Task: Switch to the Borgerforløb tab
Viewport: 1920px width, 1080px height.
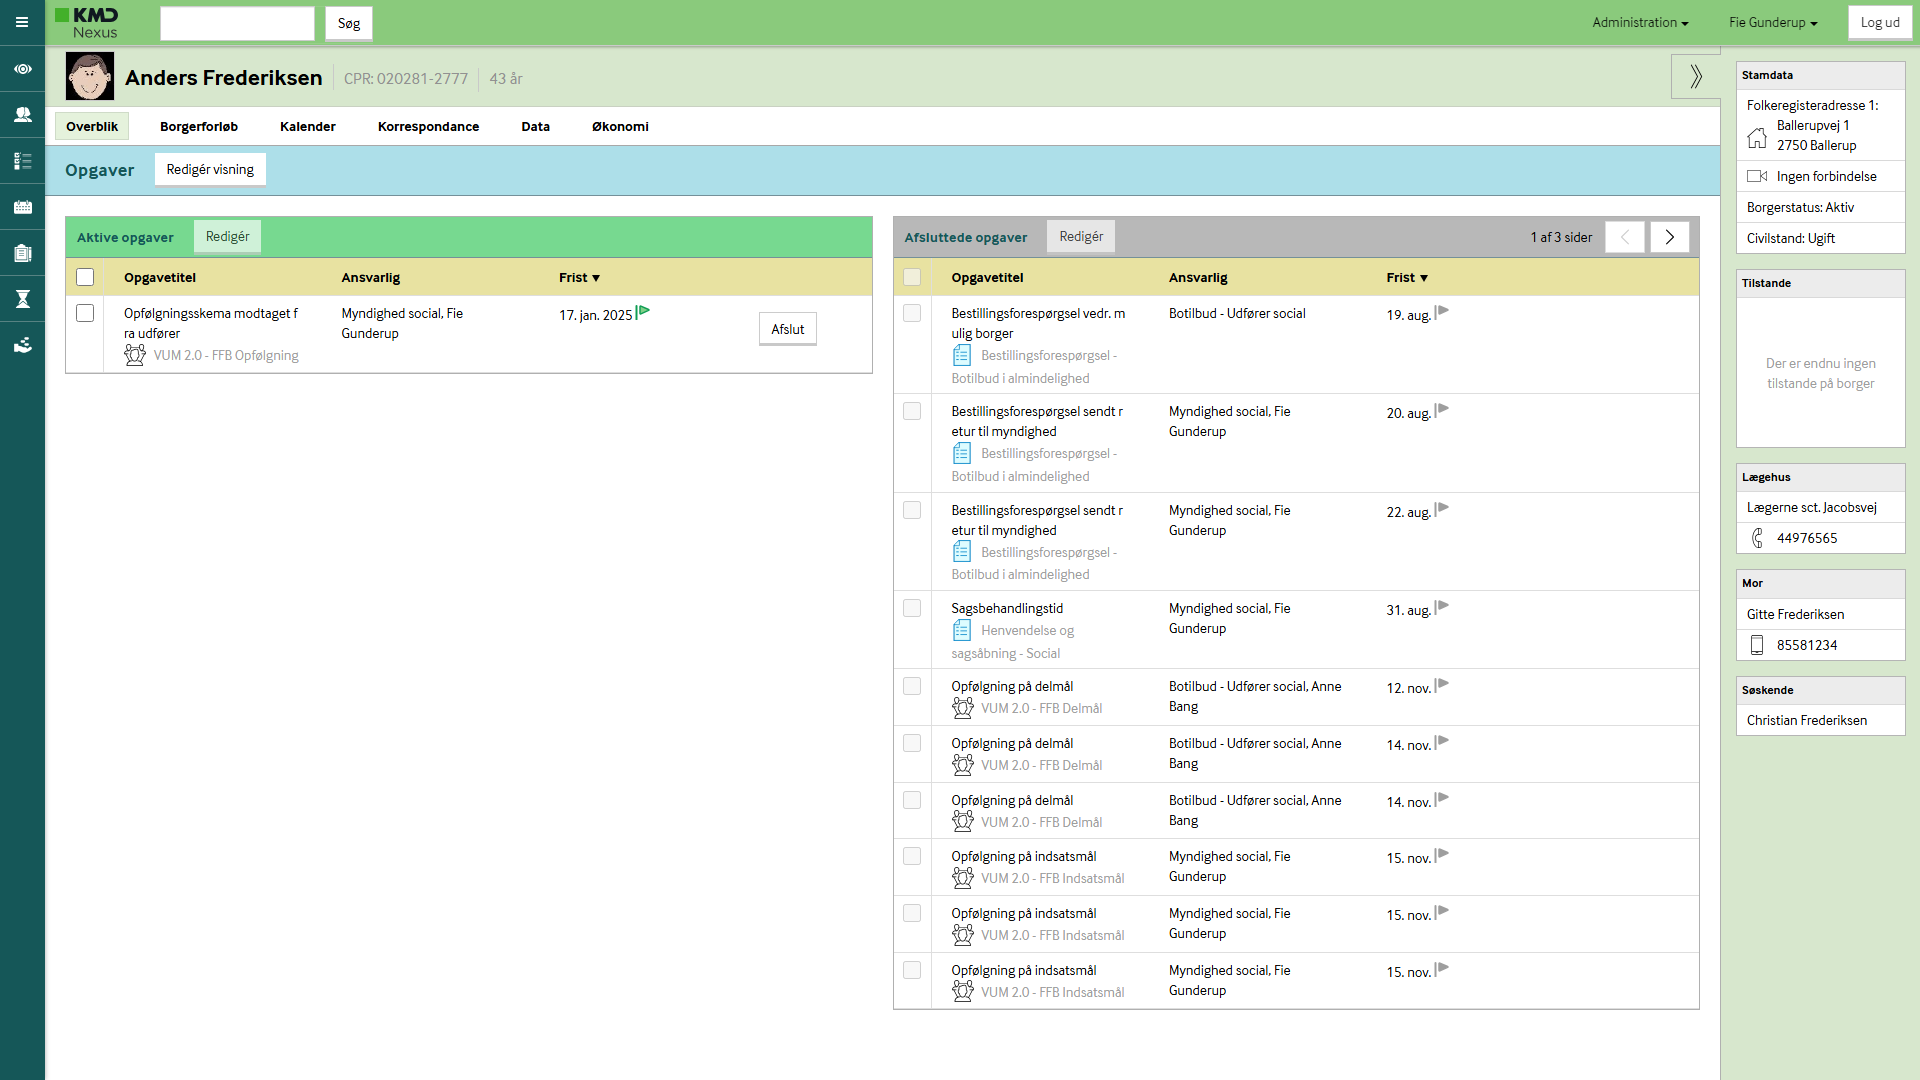Action: pos(199,126)
